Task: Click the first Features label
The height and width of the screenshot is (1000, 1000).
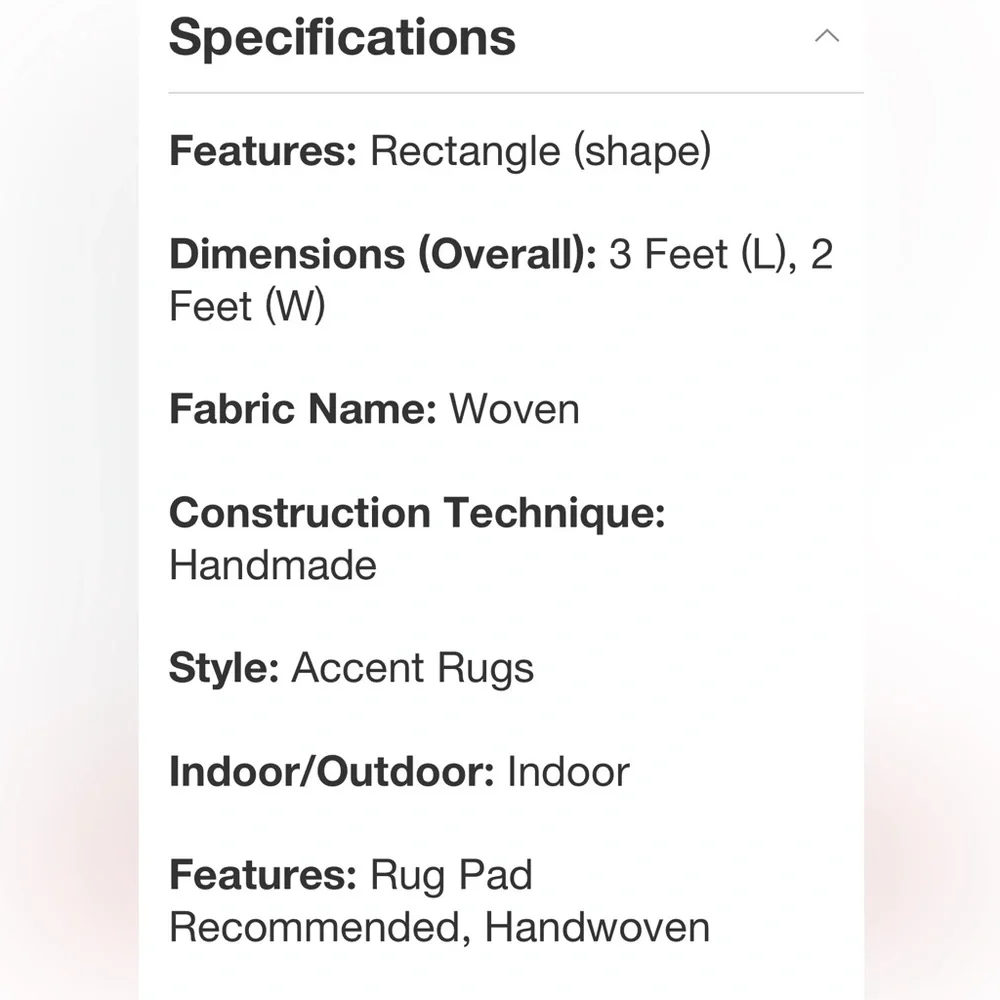Action: point(263,151)
